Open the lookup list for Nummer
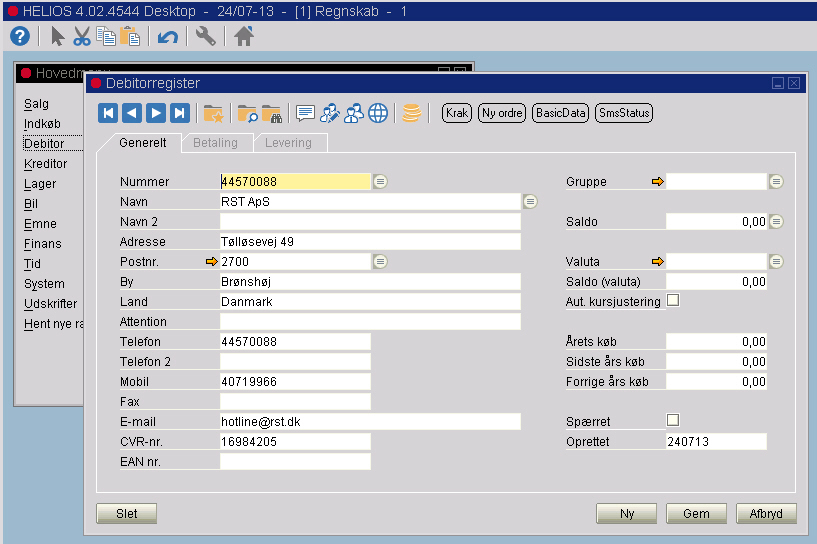Viewport: 817px width, 544px height. [x=380, y=181]
